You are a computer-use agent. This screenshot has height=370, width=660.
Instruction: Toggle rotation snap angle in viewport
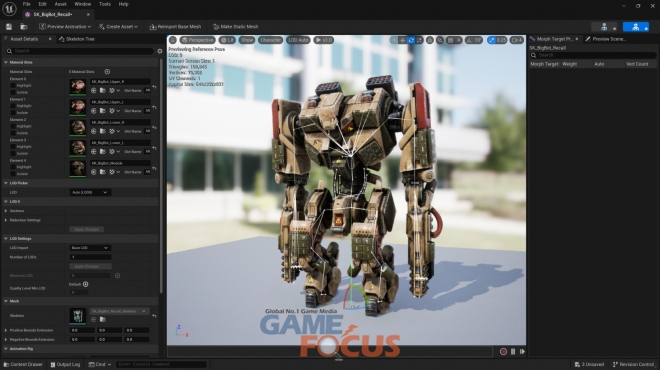tap(475, 40)
